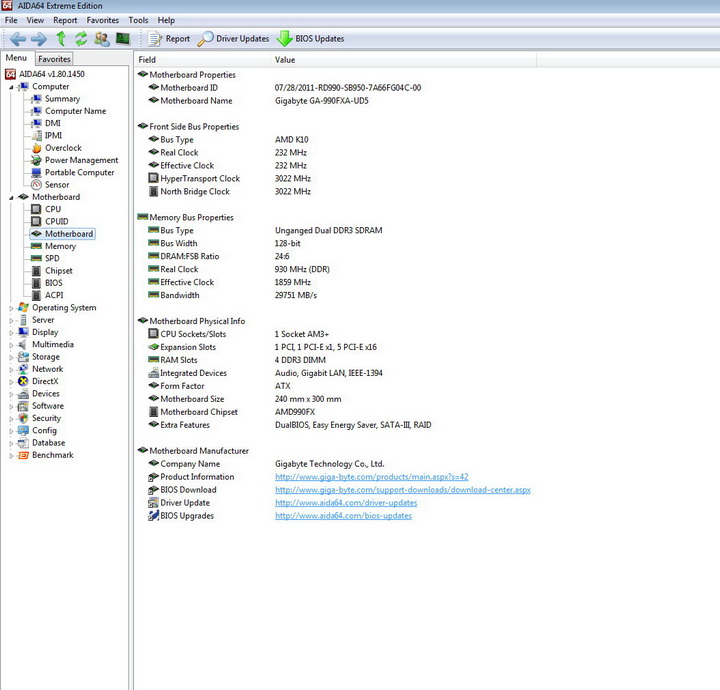
Task: Open the aida64.com bios-updates link
Action: (x=343, y=516)
